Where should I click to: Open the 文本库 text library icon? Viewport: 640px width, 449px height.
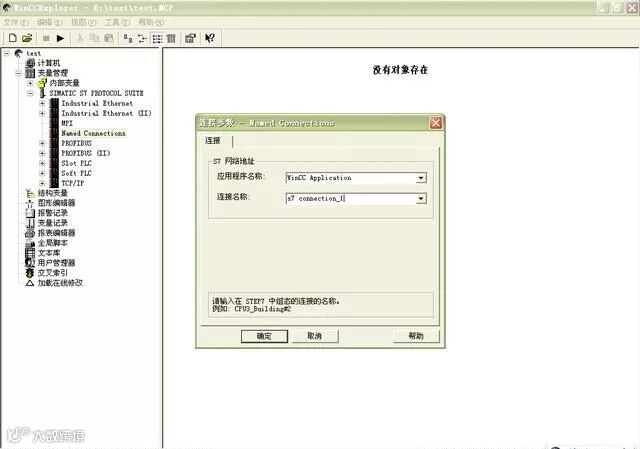(x=30, y=253)
